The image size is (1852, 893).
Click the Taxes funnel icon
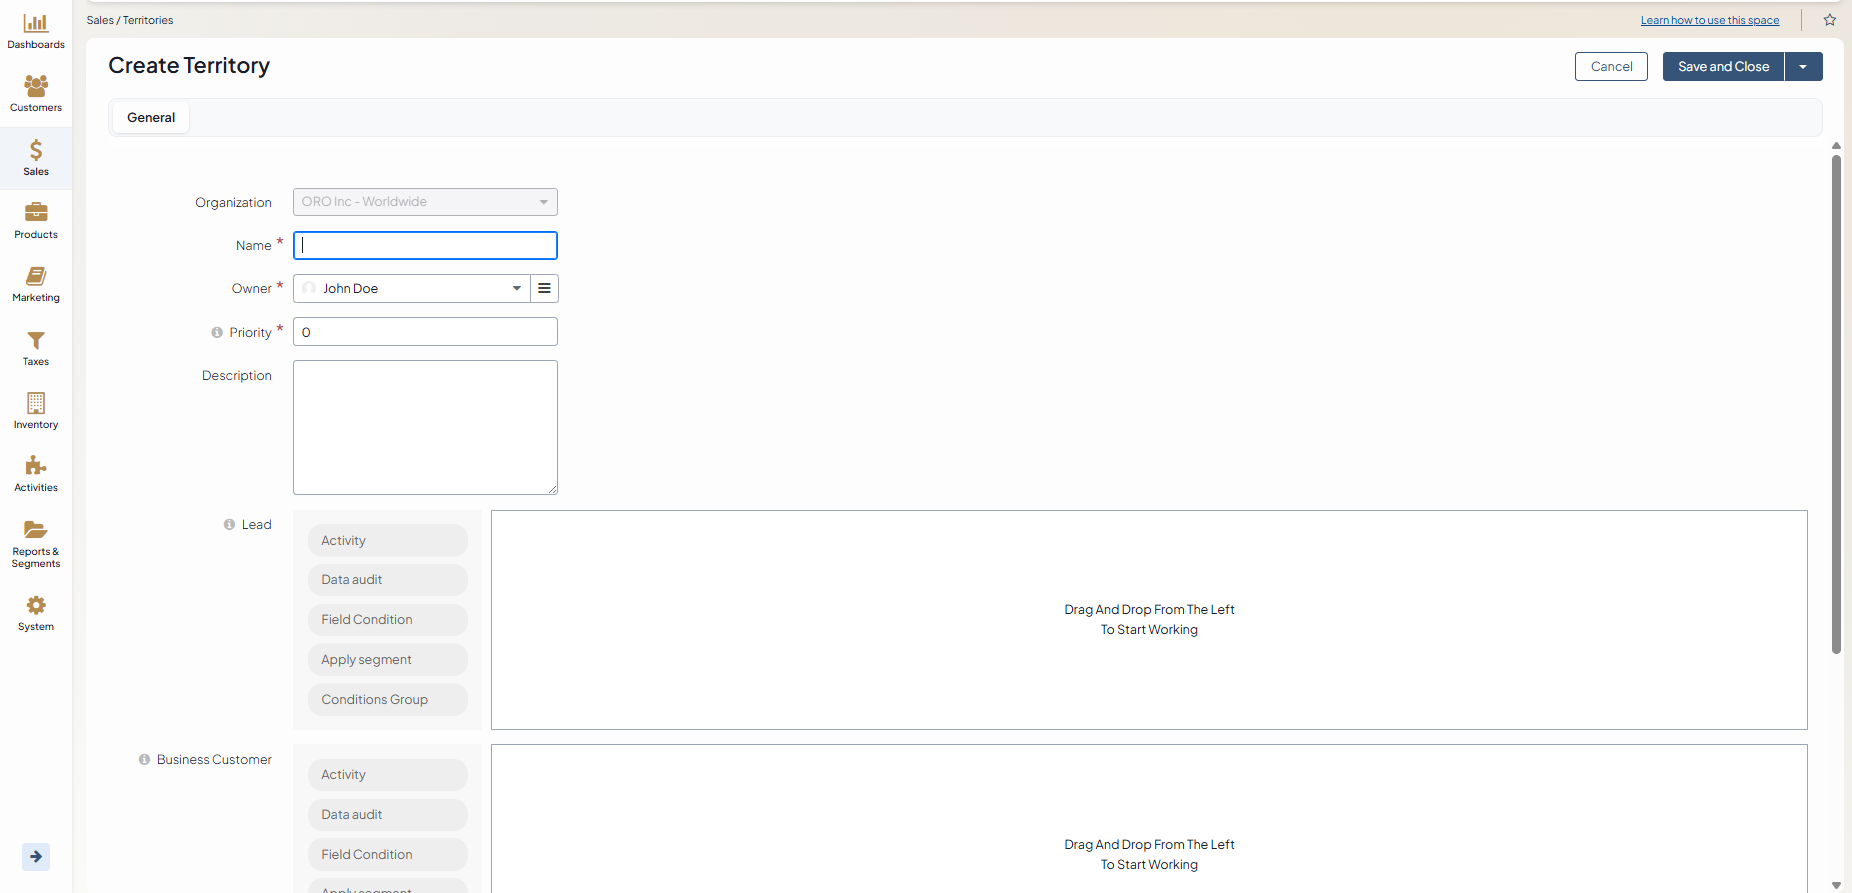pyautogui.click(x=36, y=341)
